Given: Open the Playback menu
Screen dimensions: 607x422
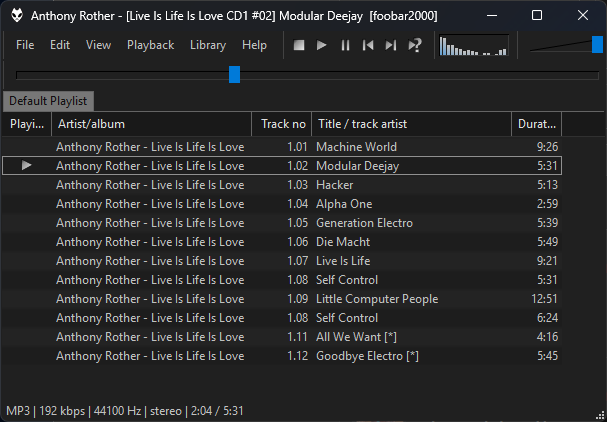Looking at the screenshot, I should (151, 45).
